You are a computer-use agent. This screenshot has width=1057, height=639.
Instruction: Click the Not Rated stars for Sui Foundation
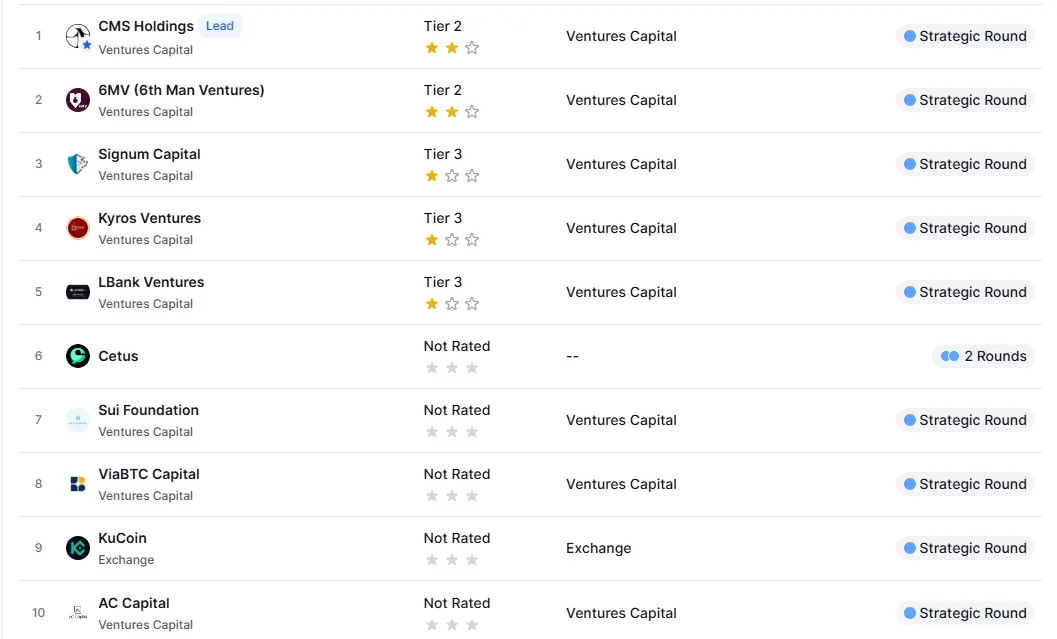[x=452, y=431]
